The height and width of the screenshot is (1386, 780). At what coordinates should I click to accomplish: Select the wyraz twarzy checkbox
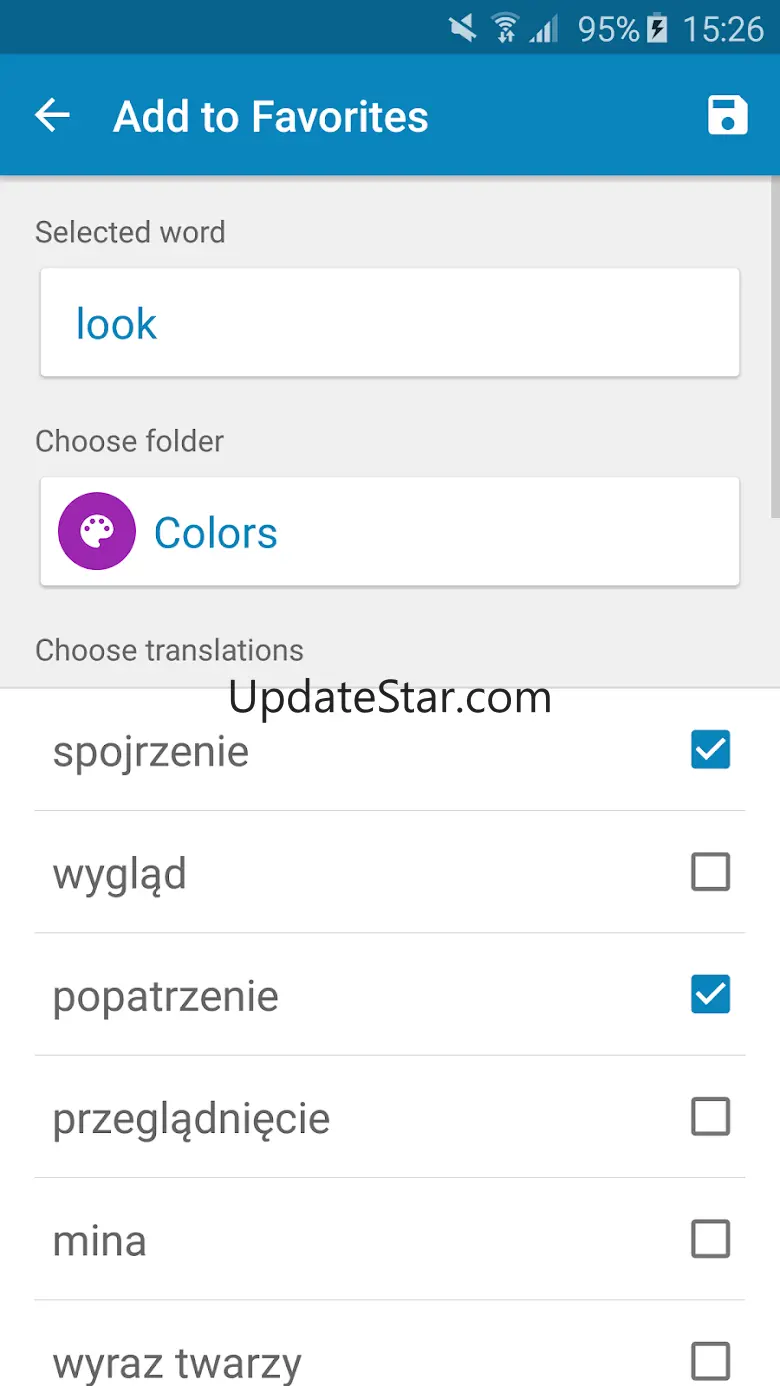710,1361
